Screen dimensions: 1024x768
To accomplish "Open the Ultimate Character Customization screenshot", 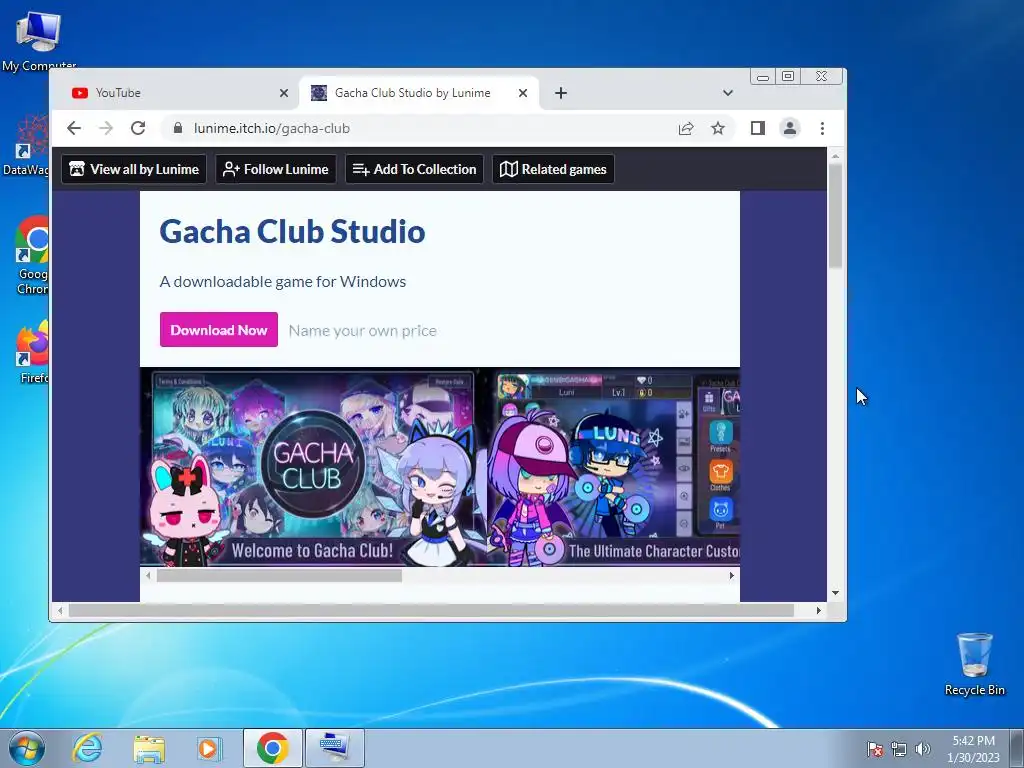I will click(x=614, y=466).
